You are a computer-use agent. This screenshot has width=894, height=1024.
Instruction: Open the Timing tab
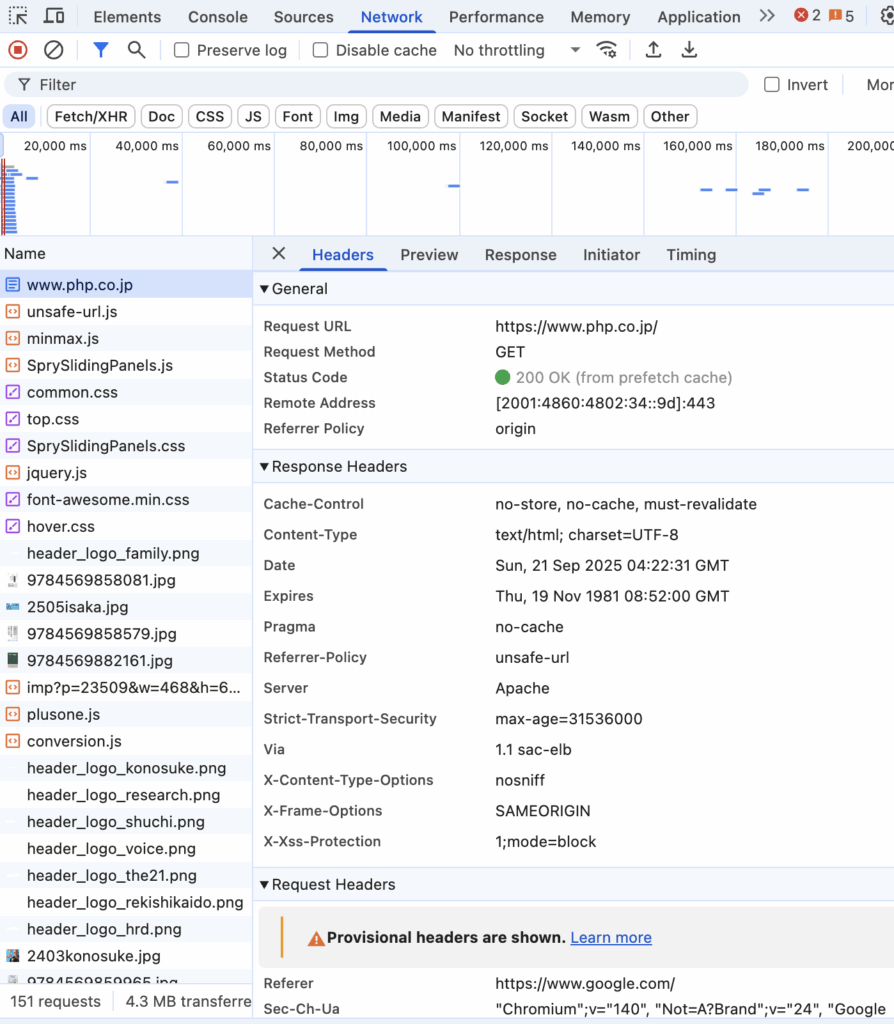tap(691, 255)
